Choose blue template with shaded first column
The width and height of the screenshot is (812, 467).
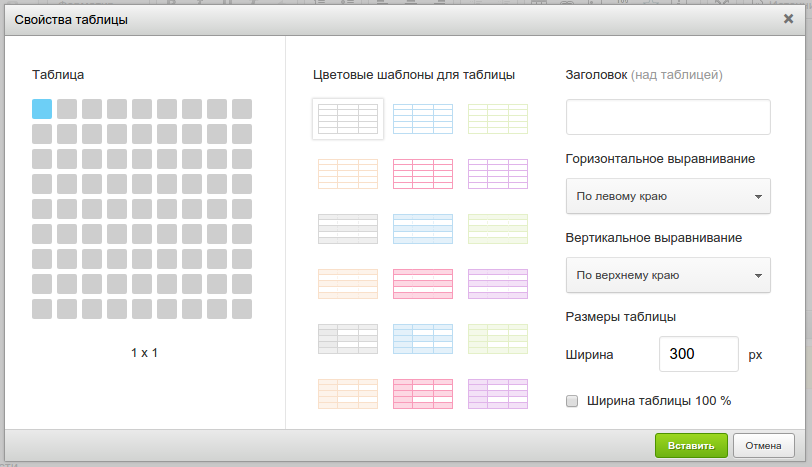pyautogui.click(x=423, y=339)
